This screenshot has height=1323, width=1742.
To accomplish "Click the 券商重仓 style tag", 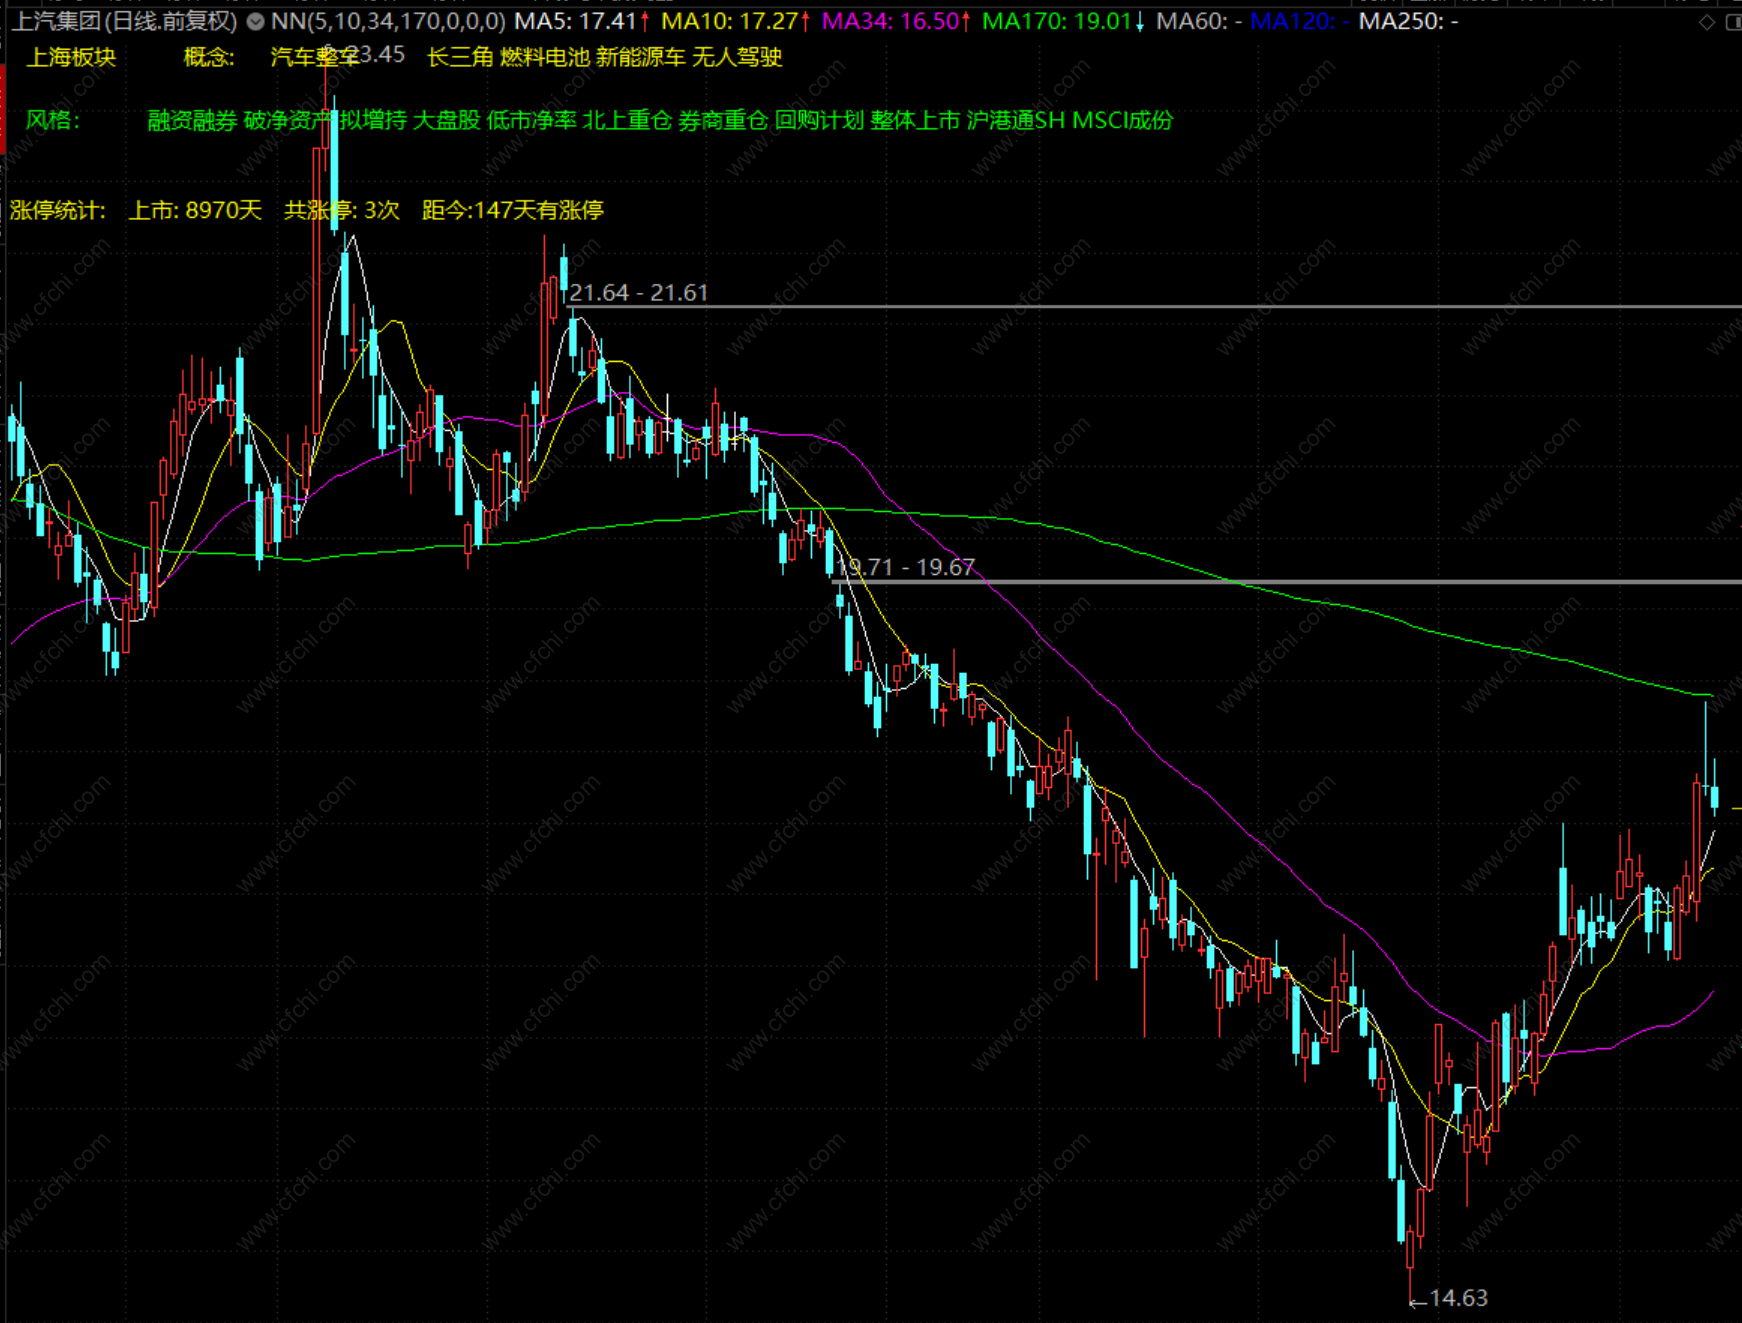I will click(724, 120).
